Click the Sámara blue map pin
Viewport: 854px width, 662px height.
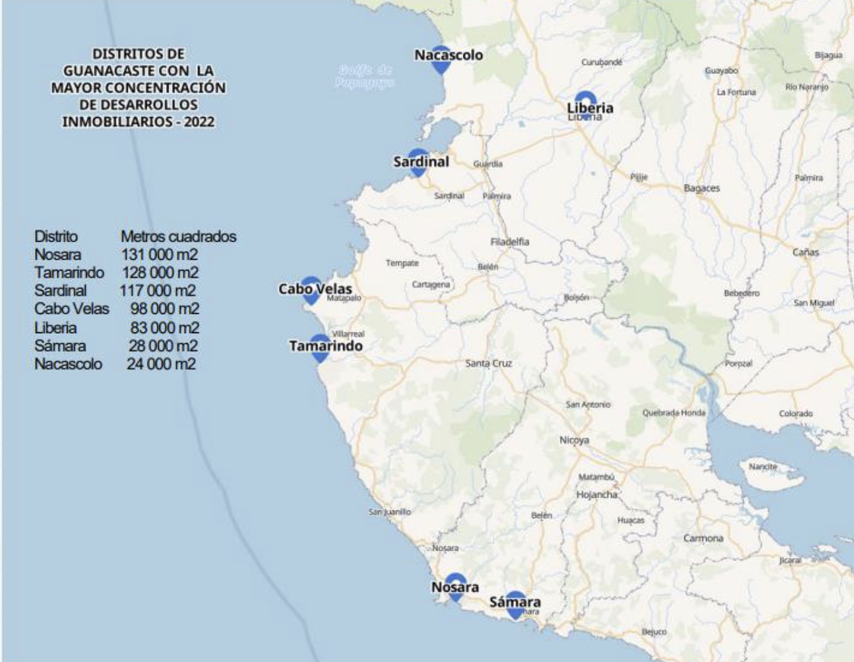tap(515, 604)
